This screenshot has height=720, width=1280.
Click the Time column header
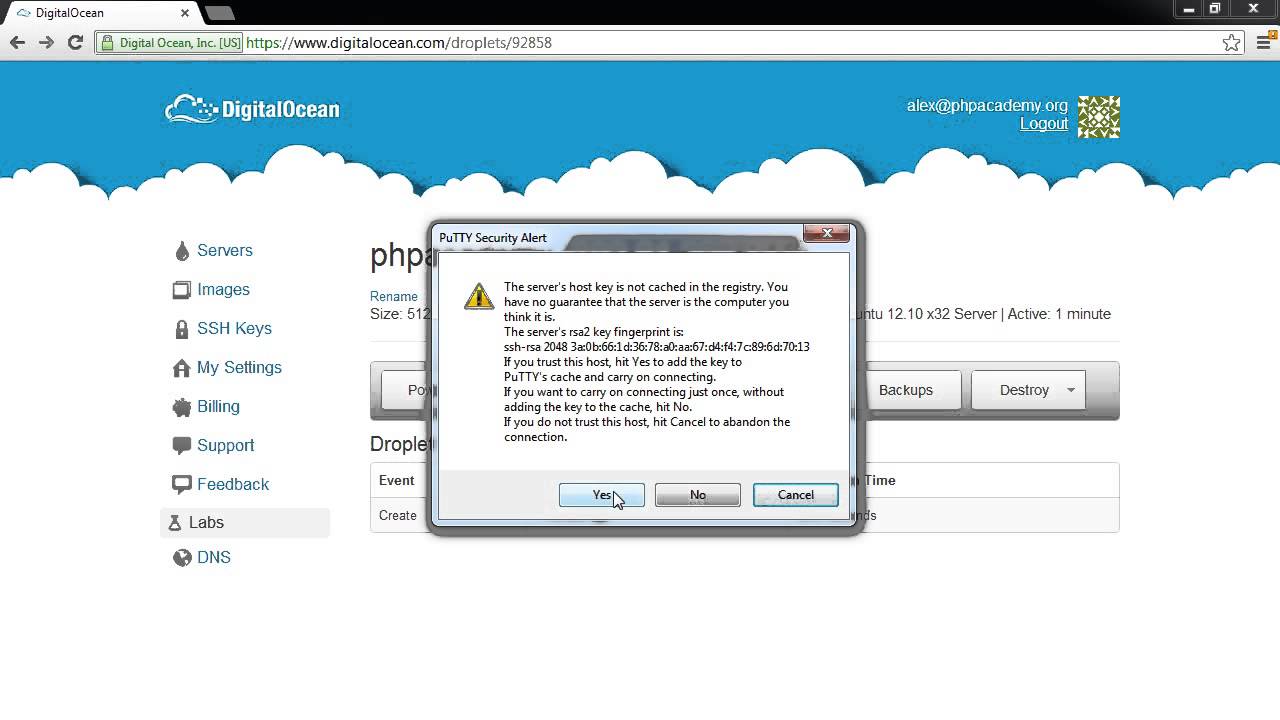pyautogui.click(x=880, y=480)
